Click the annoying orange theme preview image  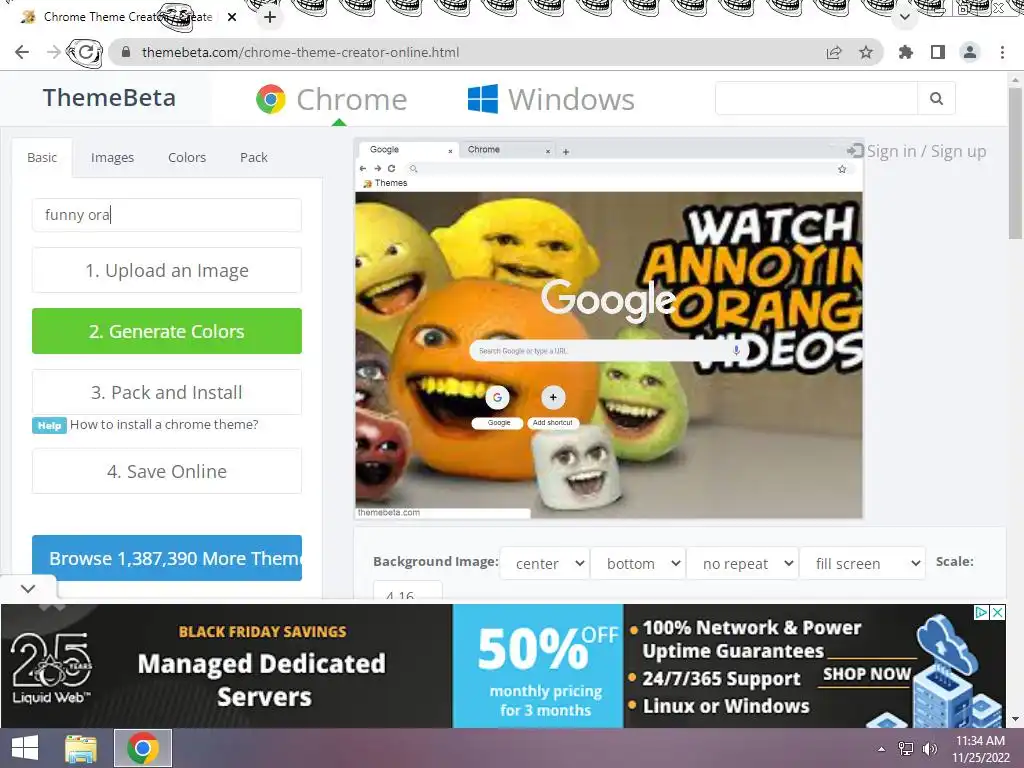click(609, 355)
